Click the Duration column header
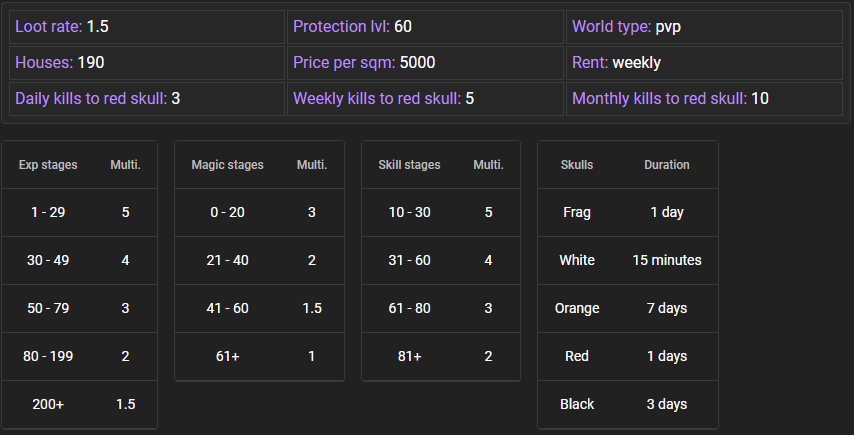This screenshot has height=435, width=854. pyautogui.click(x=667, y=165)
